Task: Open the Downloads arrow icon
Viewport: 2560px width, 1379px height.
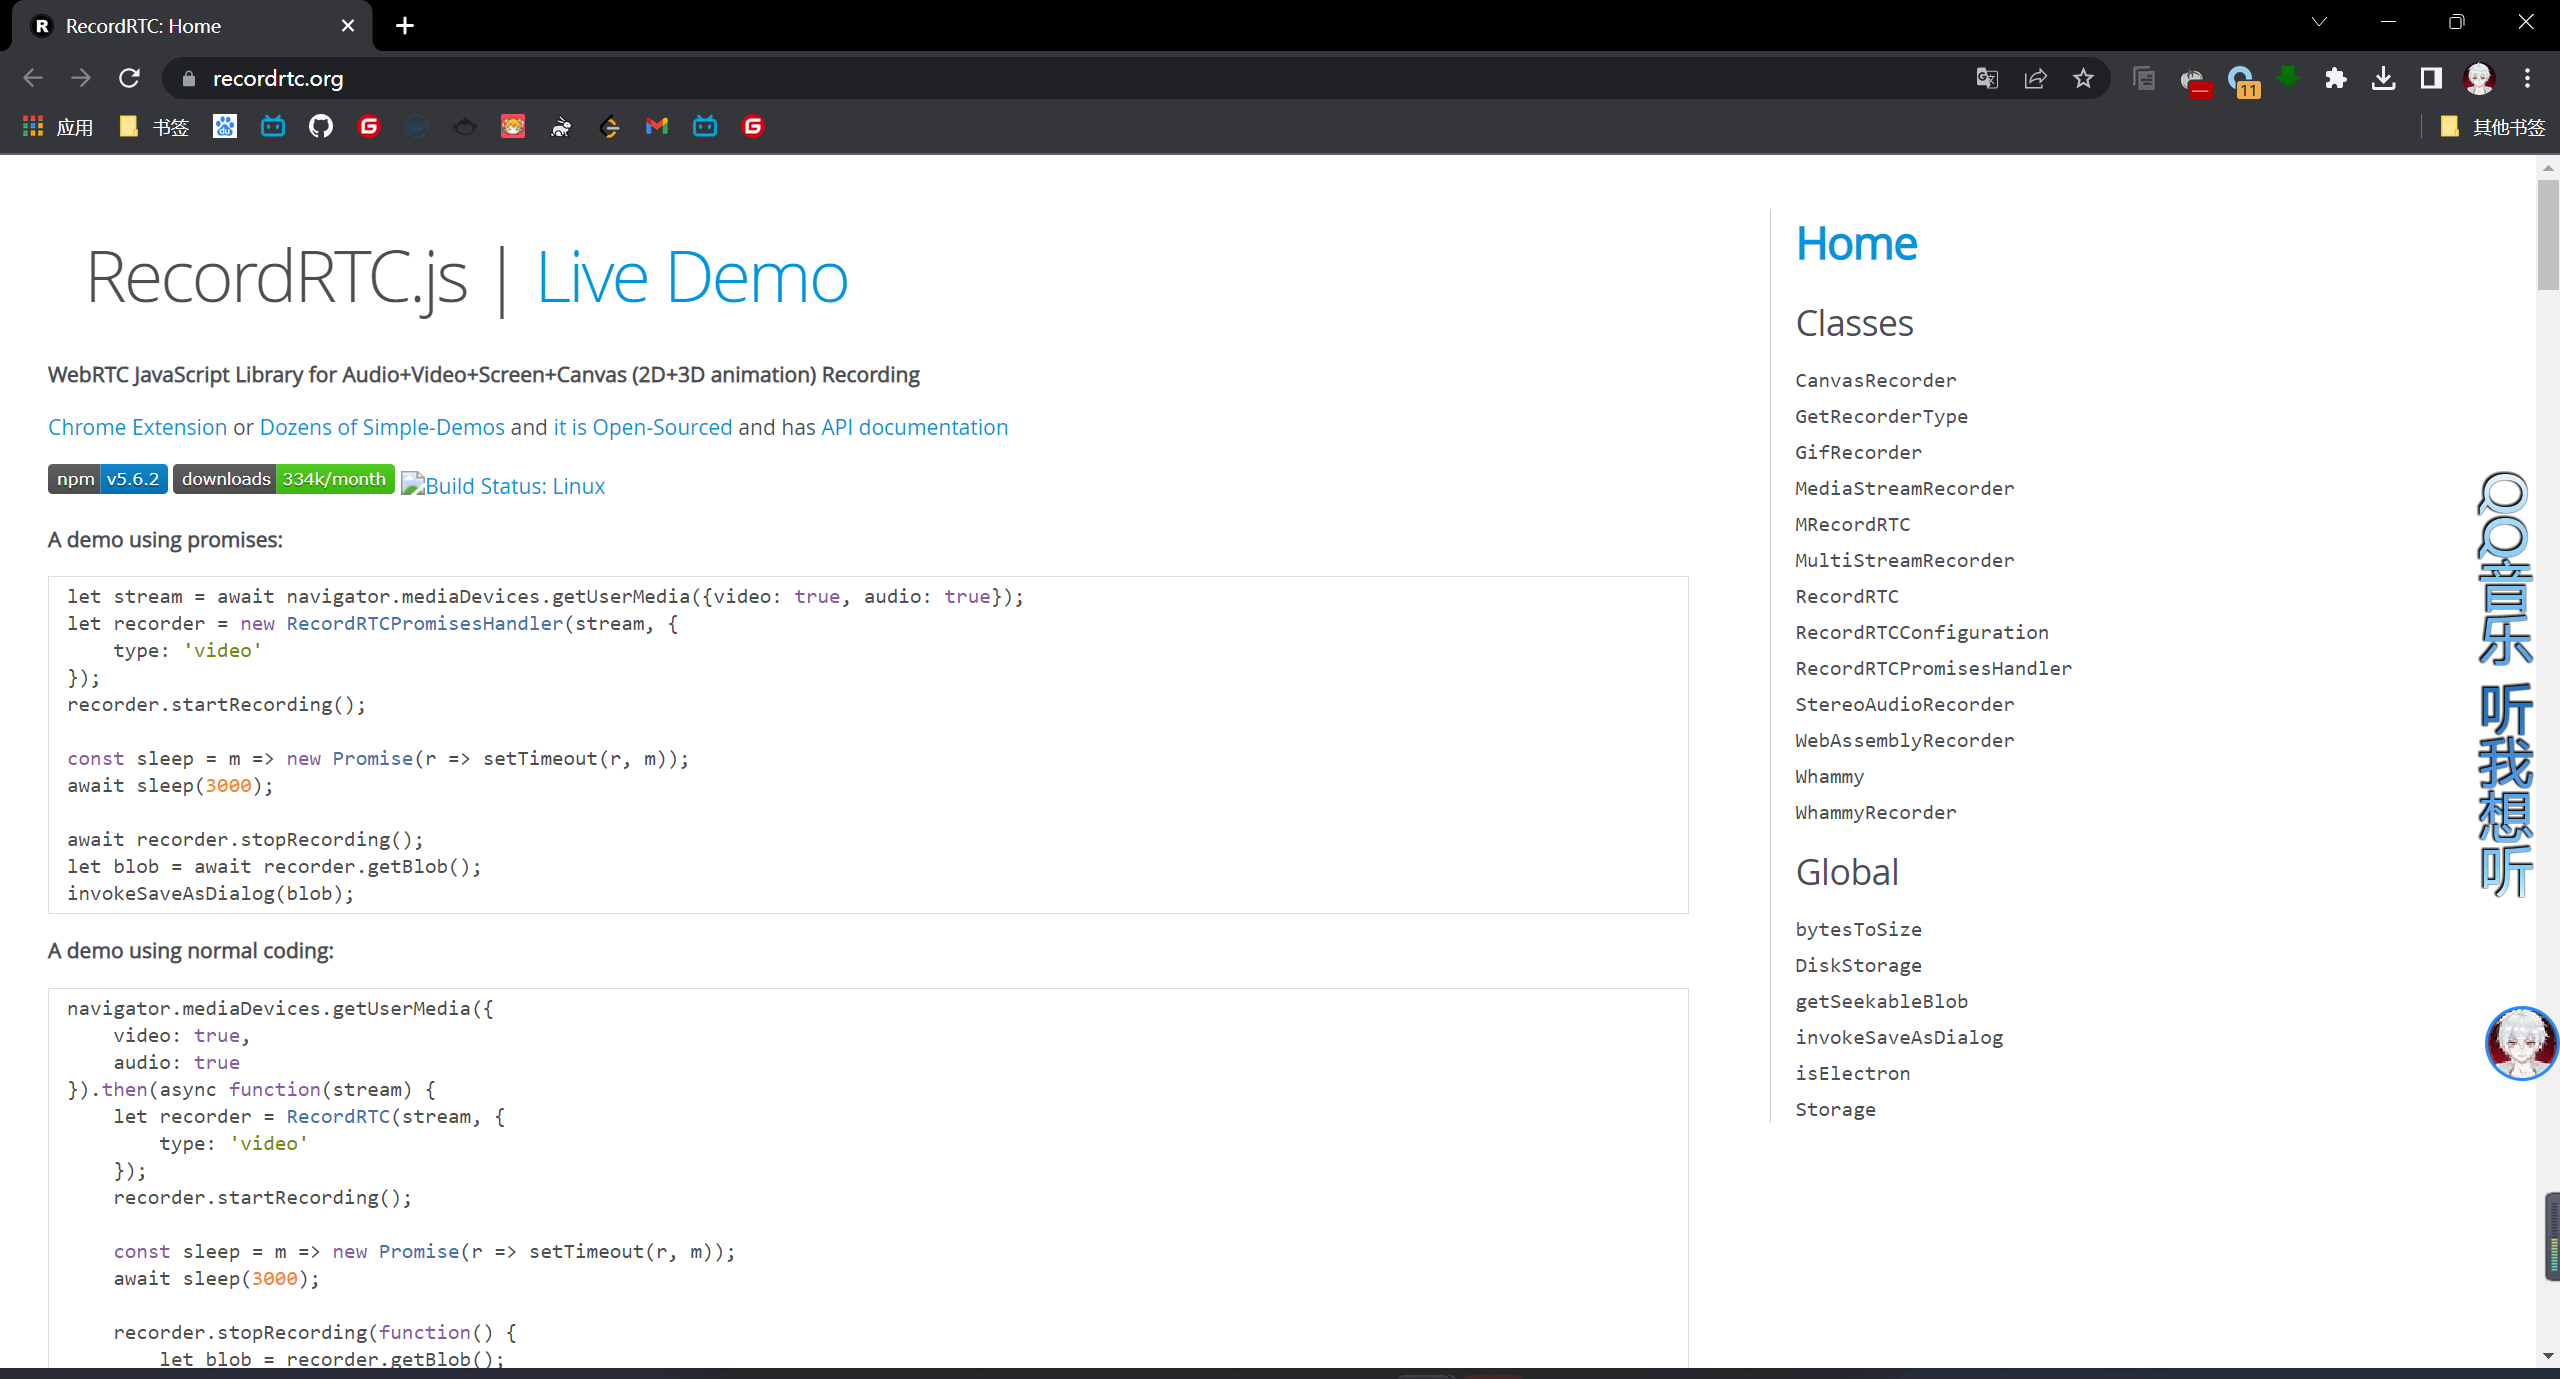Action: pos(2384,79)
